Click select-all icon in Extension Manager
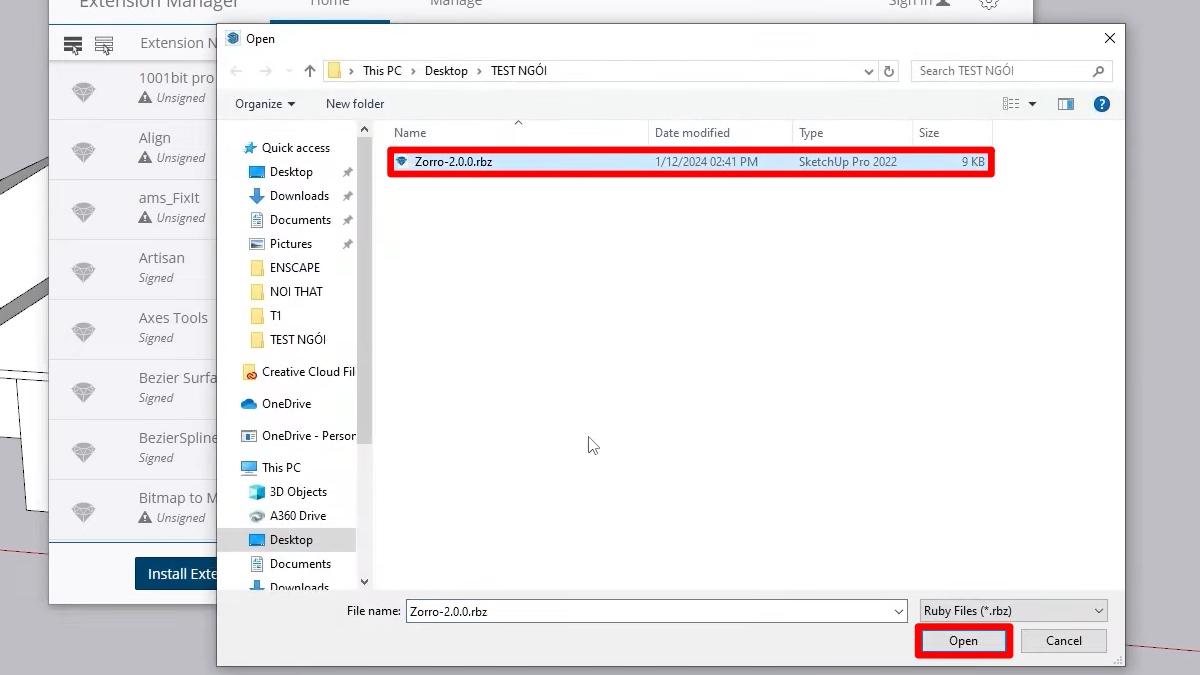This screenshot has width=1200, height=675. point(73,45)
